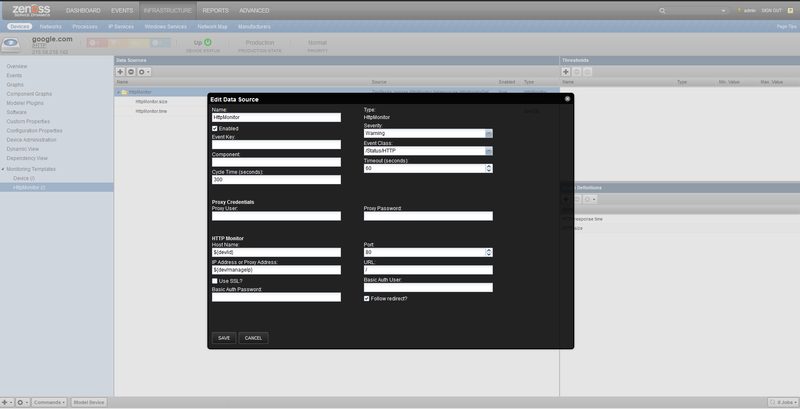Viewport: 800px width, 409px height.
Task: Click the orange error events indicator
Action: pos(118,43)
